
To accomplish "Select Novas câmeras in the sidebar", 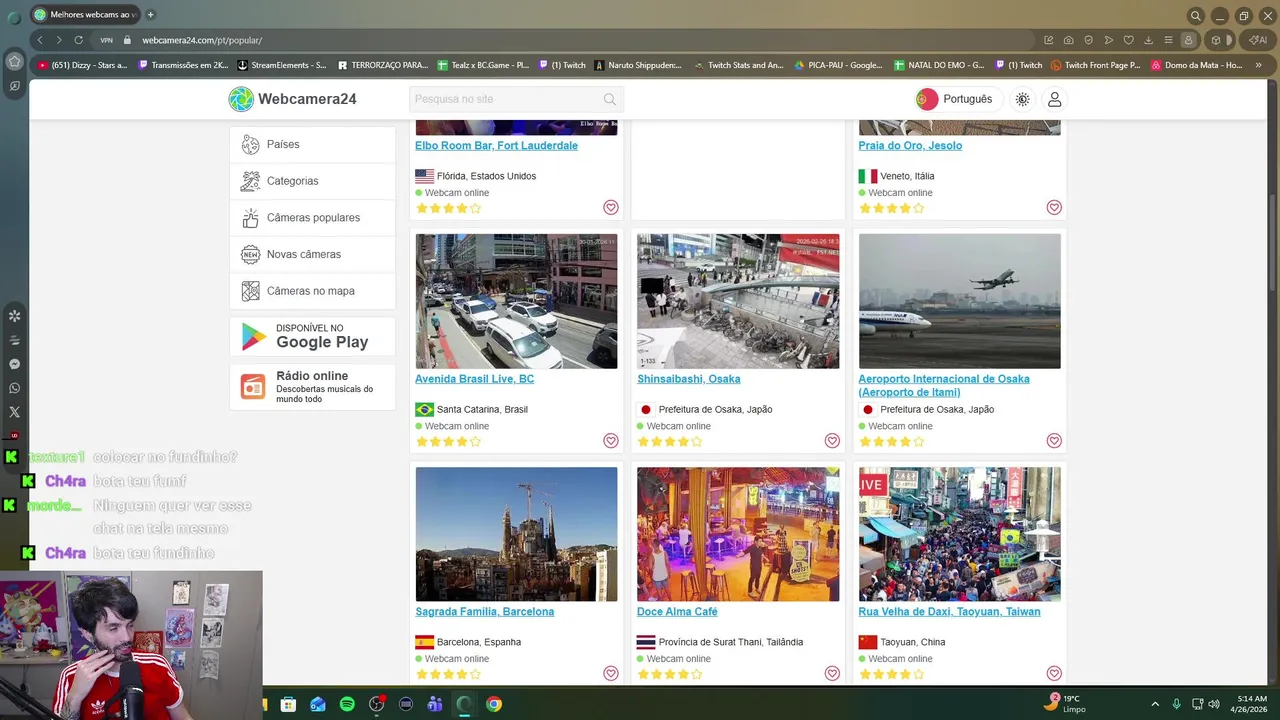I will tap(312, 254).
